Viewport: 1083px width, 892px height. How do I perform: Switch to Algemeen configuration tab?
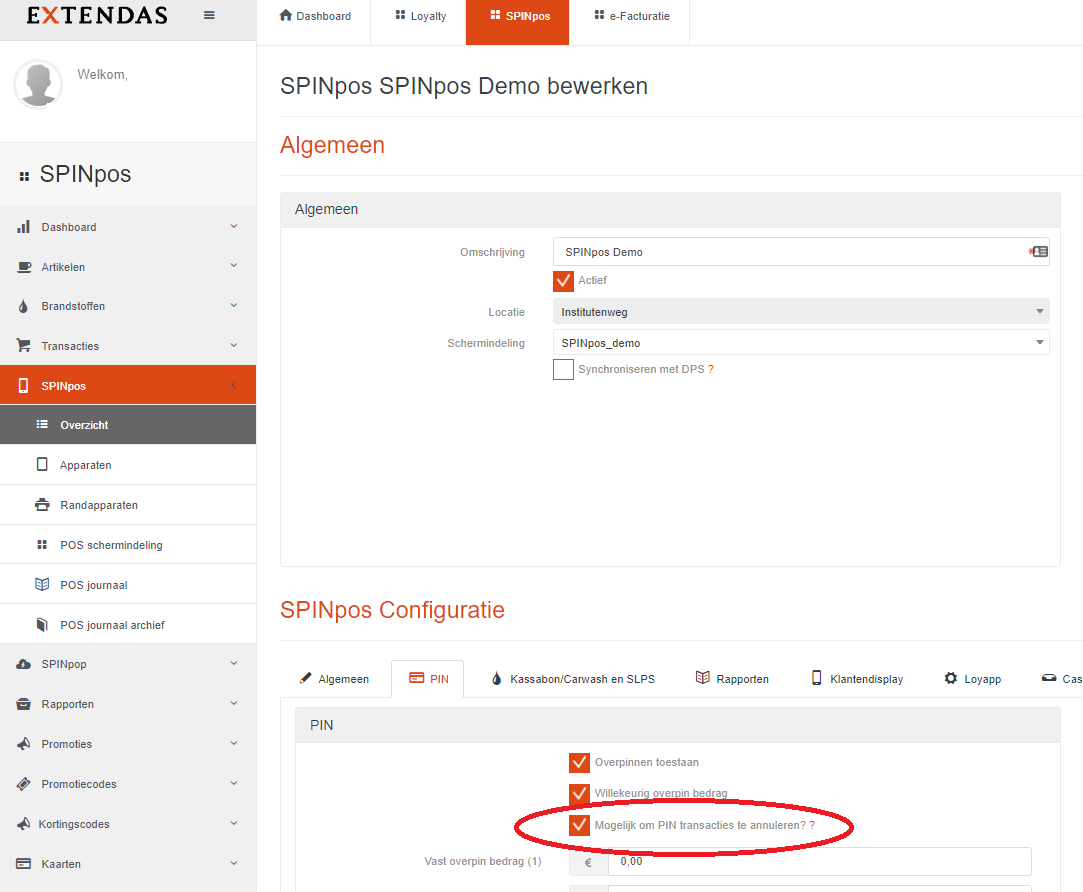pyautogui.click(x=334, y=679)
